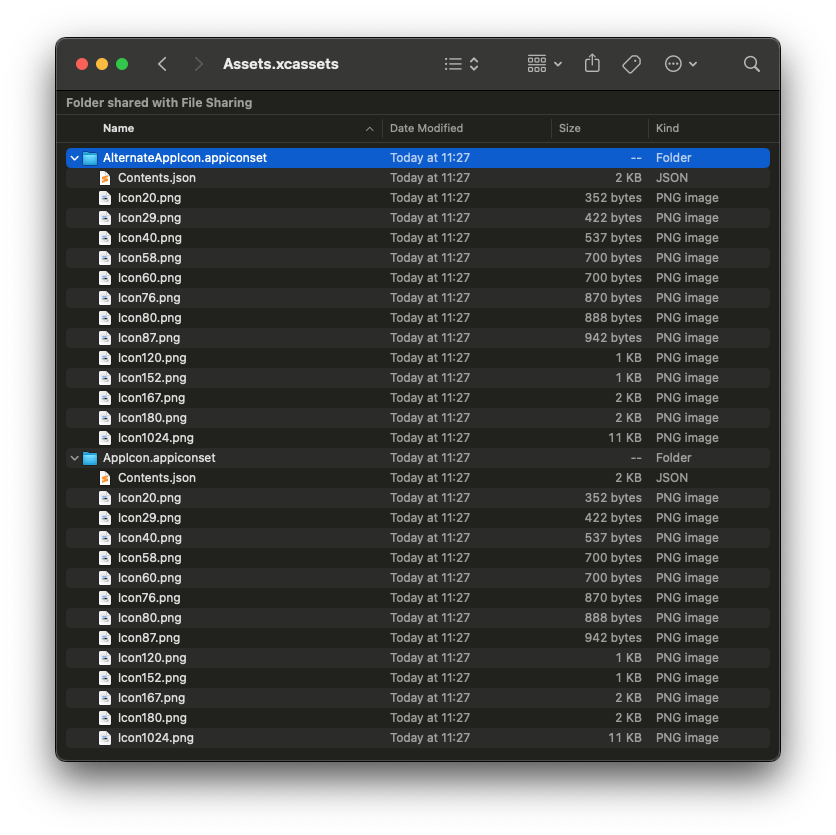Select Contents.json in the AlternateAppIcon folder
836x835 pixels.
(418, 178)
